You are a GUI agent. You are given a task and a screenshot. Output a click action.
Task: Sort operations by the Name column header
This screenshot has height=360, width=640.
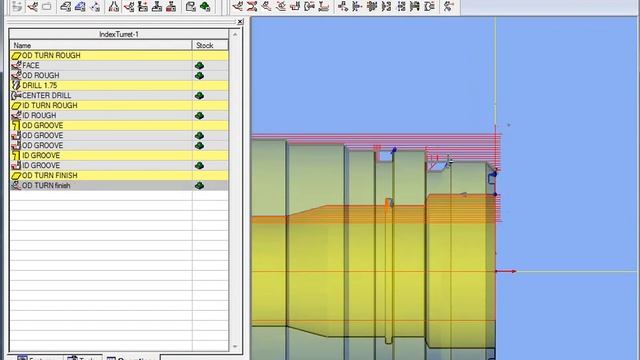tap(101, 45)
